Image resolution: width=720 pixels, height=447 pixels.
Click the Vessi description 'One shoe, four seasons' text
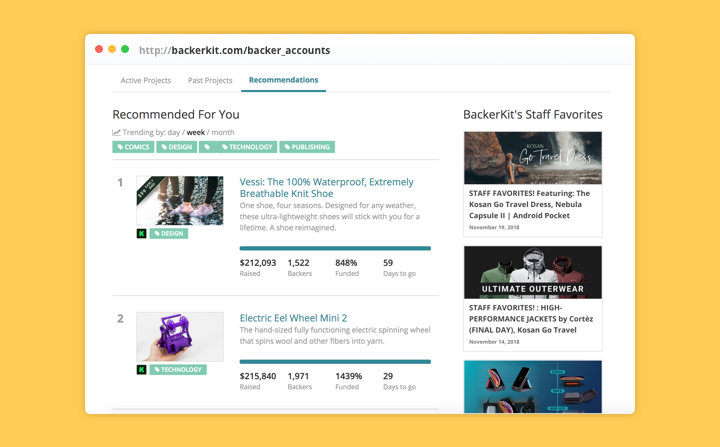coord(330,216)
